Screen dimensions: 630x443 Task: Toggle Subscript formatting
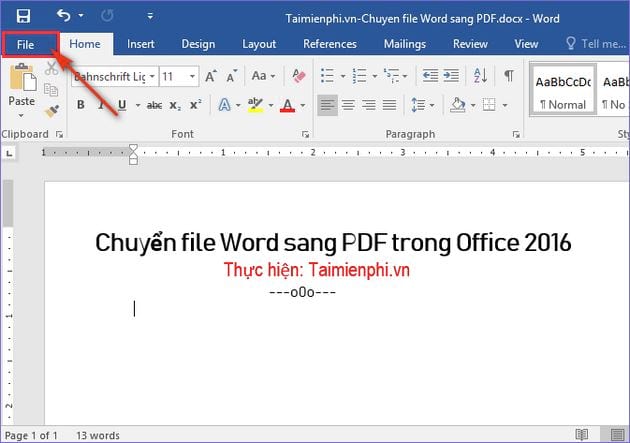[175, 106]
